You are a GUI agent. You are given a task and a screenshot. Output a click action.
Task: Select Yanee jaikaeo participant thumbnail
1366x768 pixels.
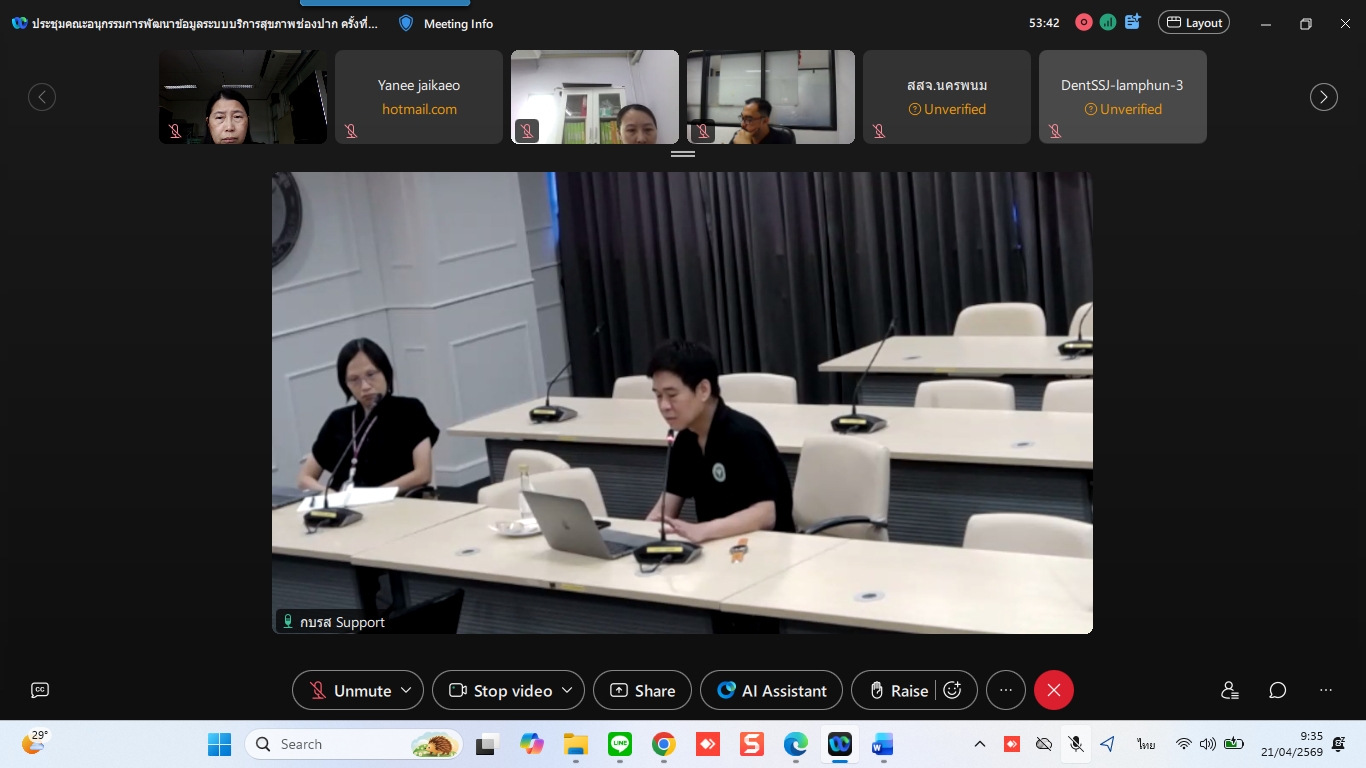(419, 97)
